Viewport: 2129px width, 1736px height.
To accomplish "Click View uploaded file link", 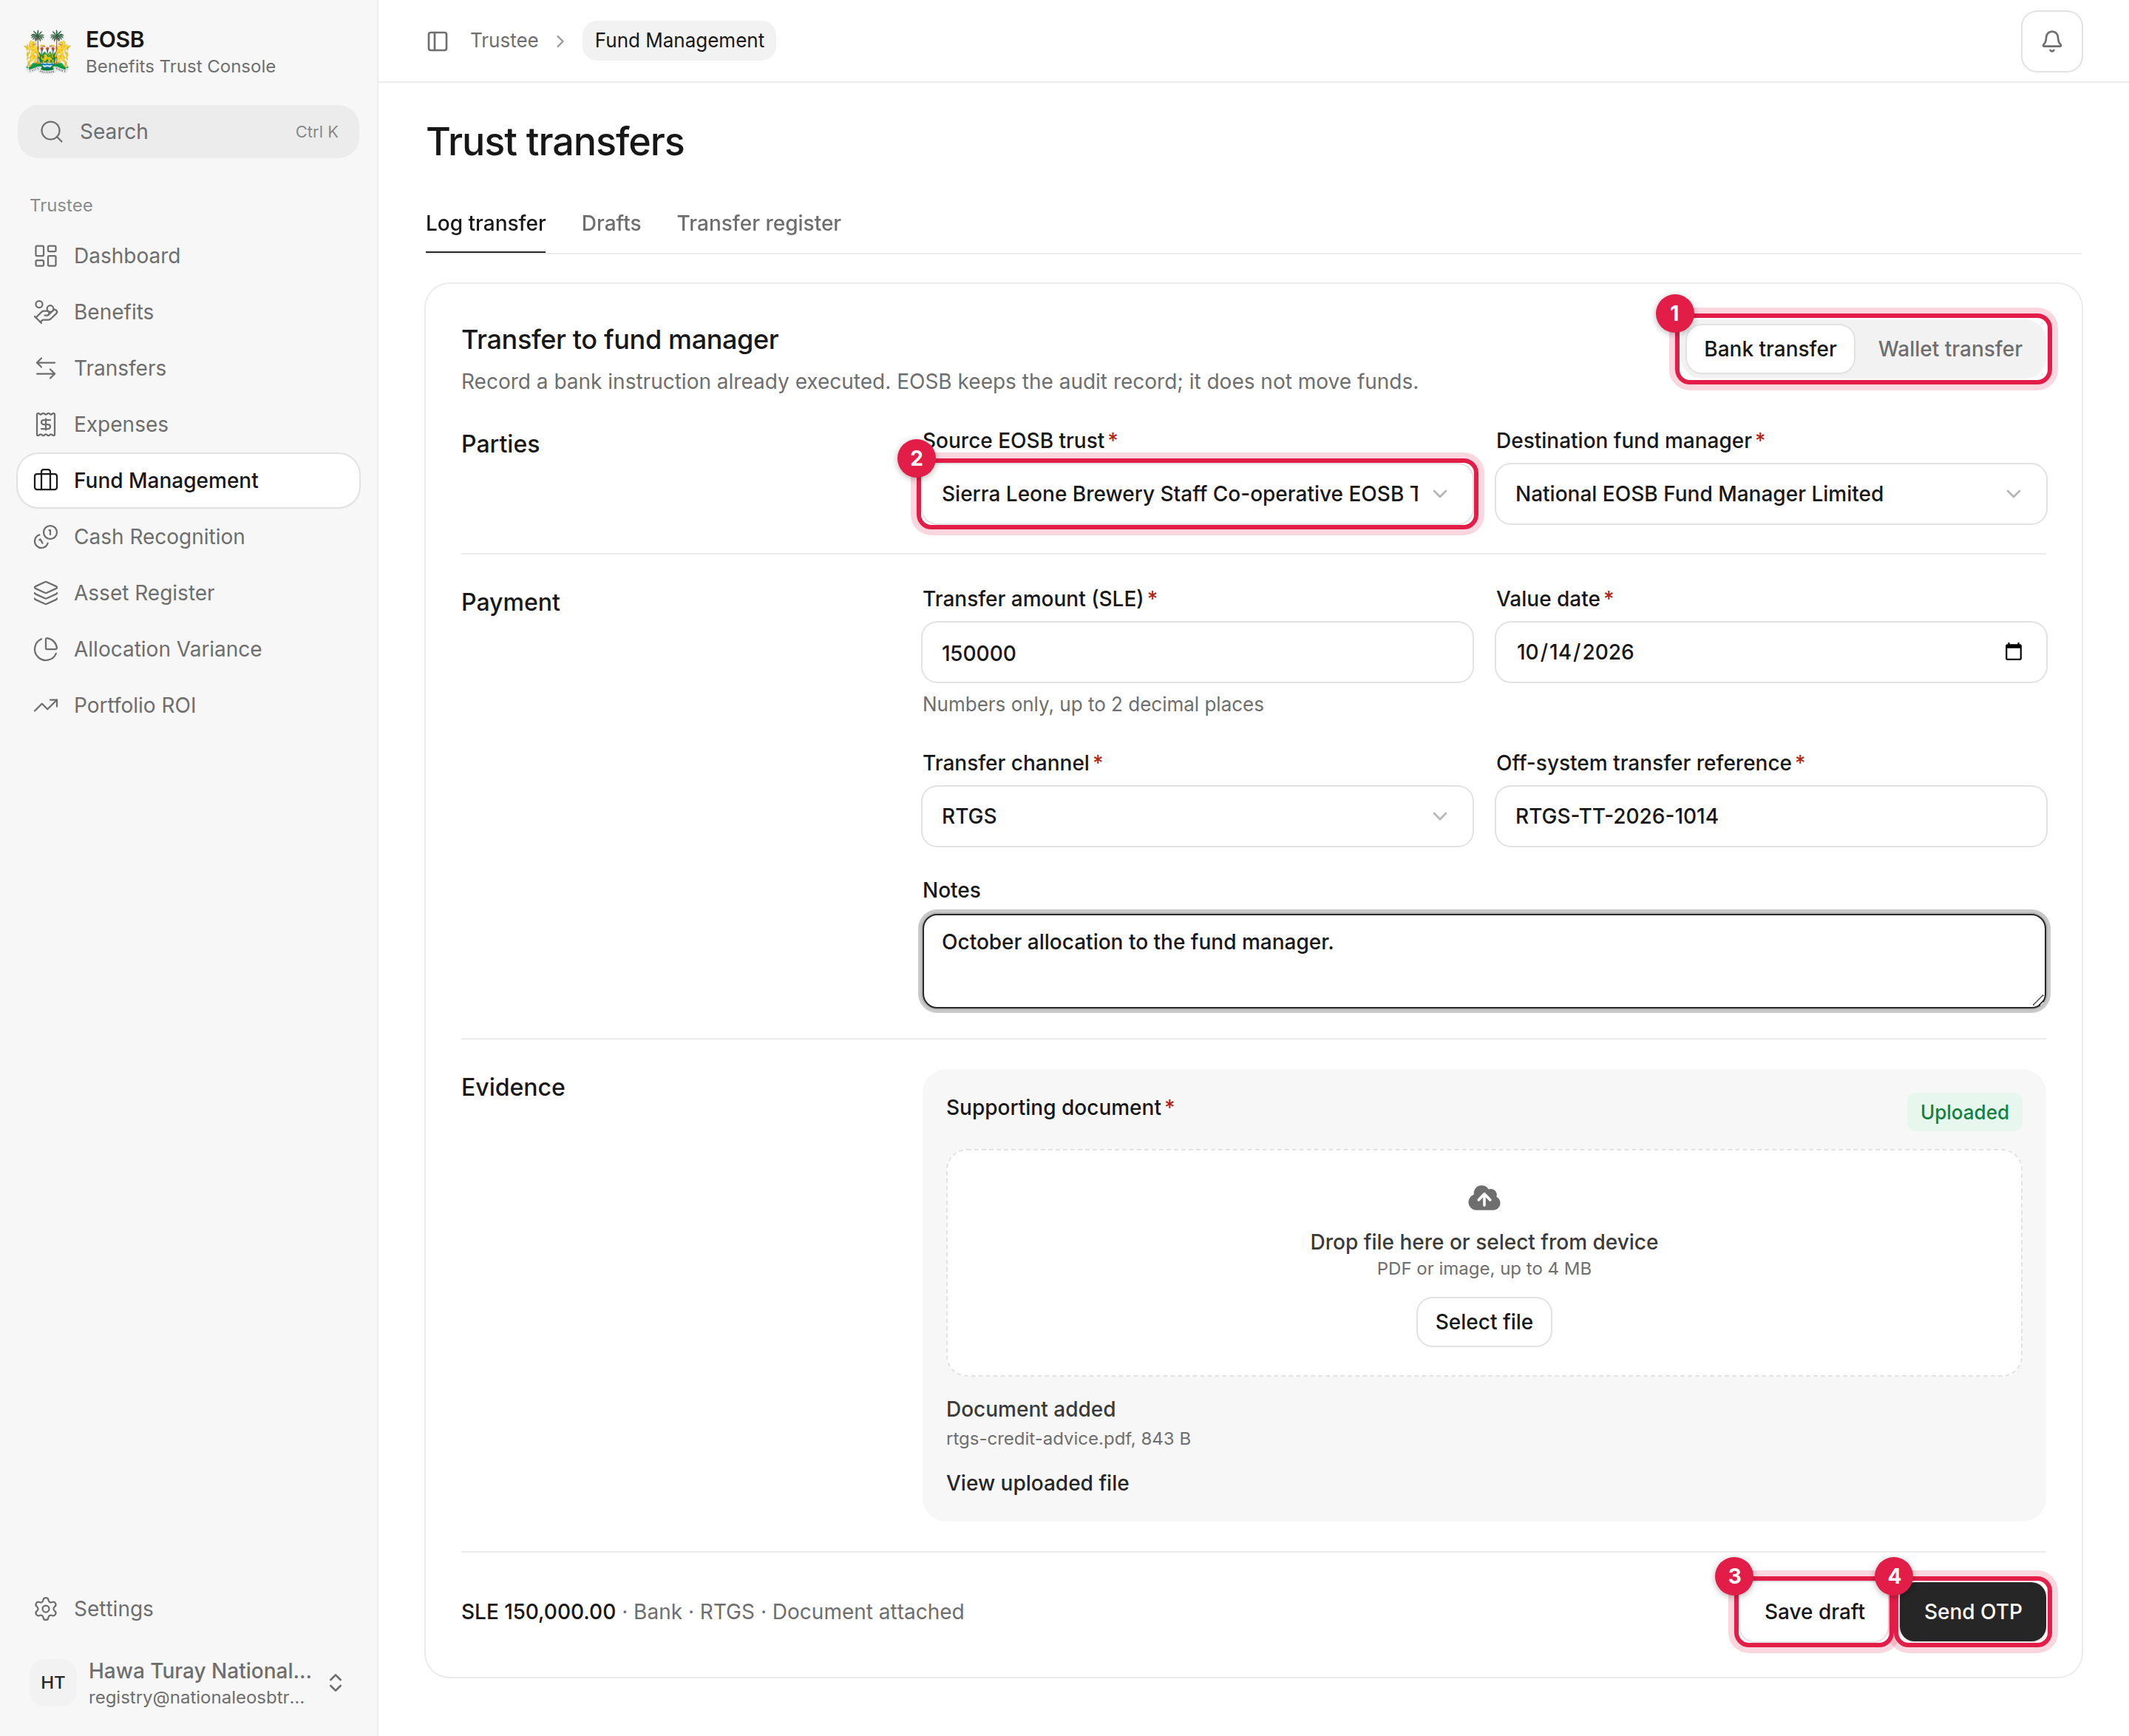I will (x=1037, y=1483).
